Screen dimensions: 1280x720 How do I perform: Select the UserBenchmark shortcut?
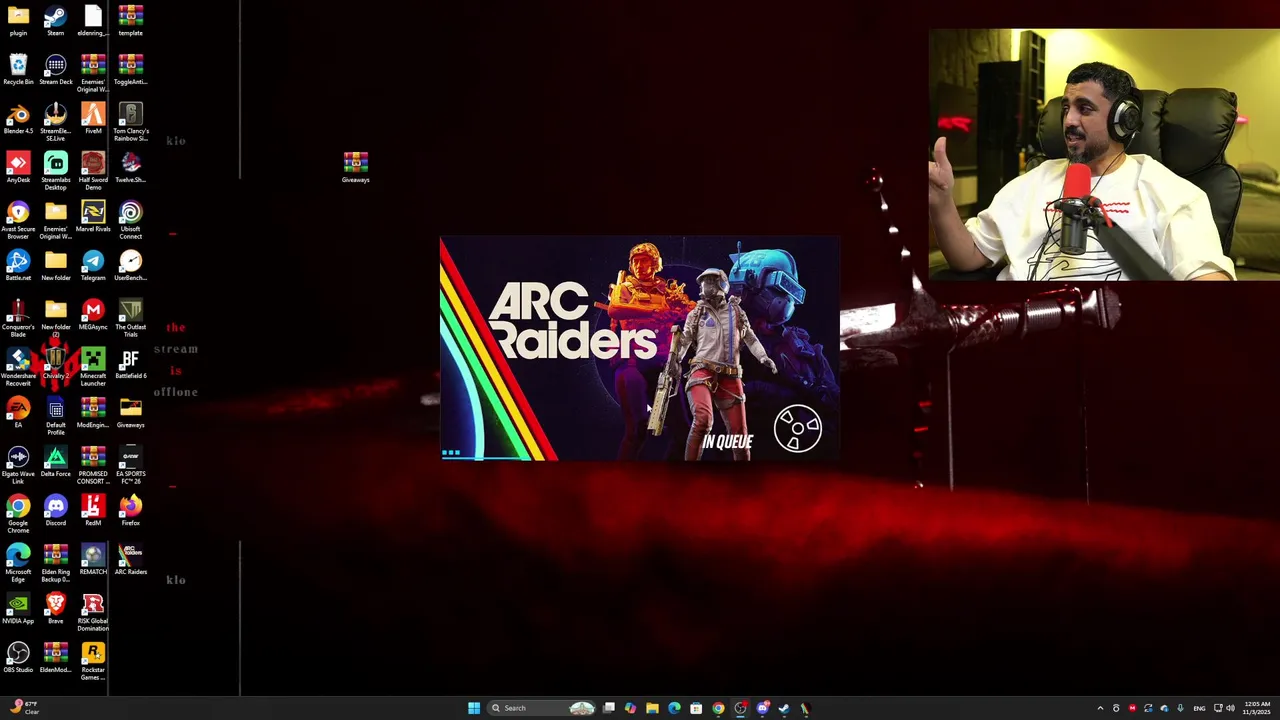coord(130,266)
